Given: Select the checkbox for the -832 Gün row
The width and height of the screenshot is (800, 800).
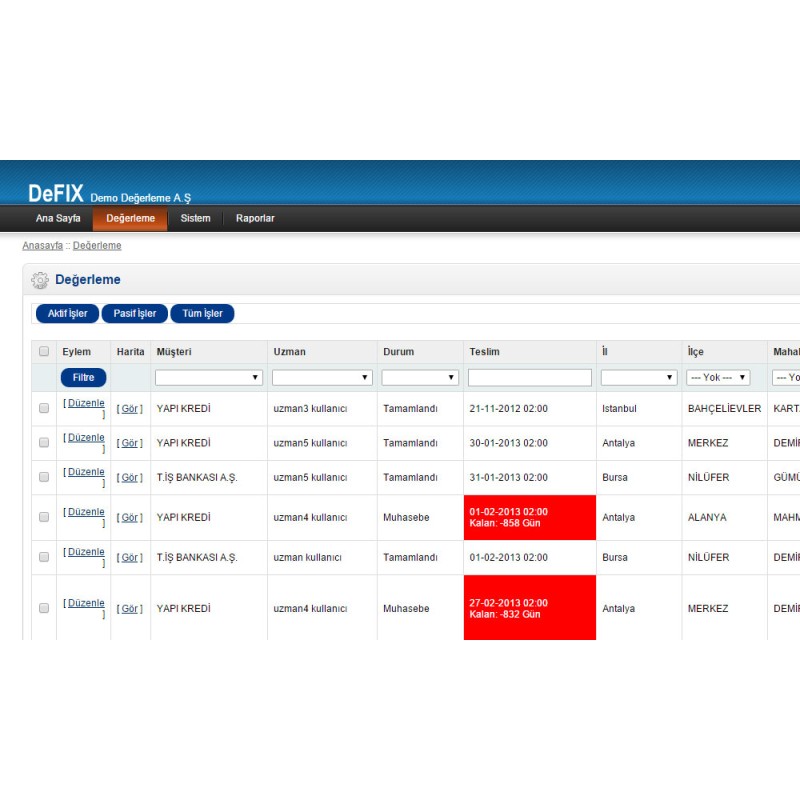Looking at the screenshot, I should 44,608.
